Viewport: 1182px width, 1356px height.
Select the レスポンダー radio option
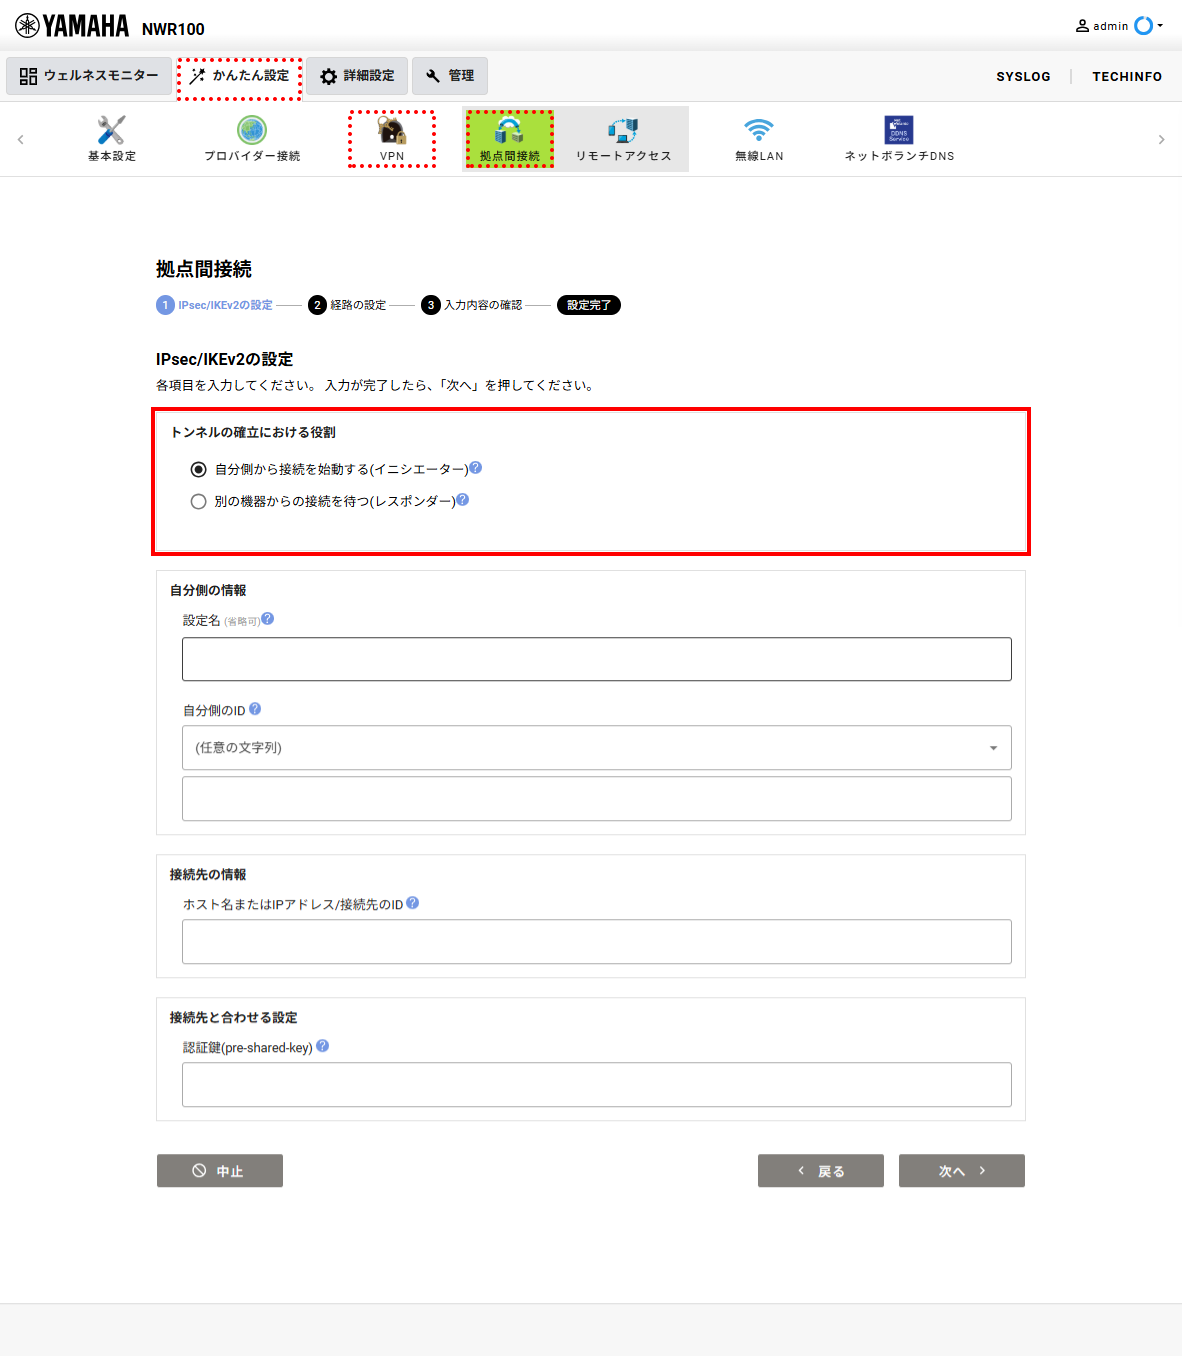pyautogui.click(x=199, y=501)
